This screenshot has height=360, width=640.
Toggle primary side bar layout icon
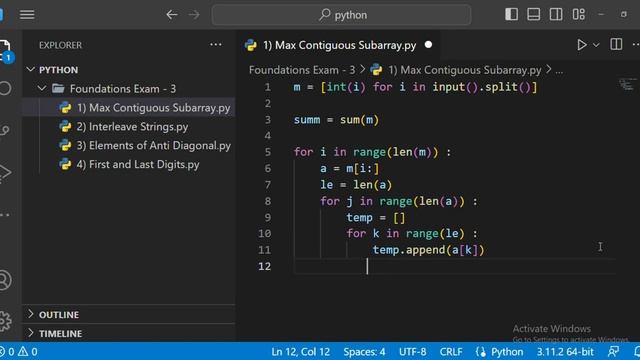tap(511, 14)
